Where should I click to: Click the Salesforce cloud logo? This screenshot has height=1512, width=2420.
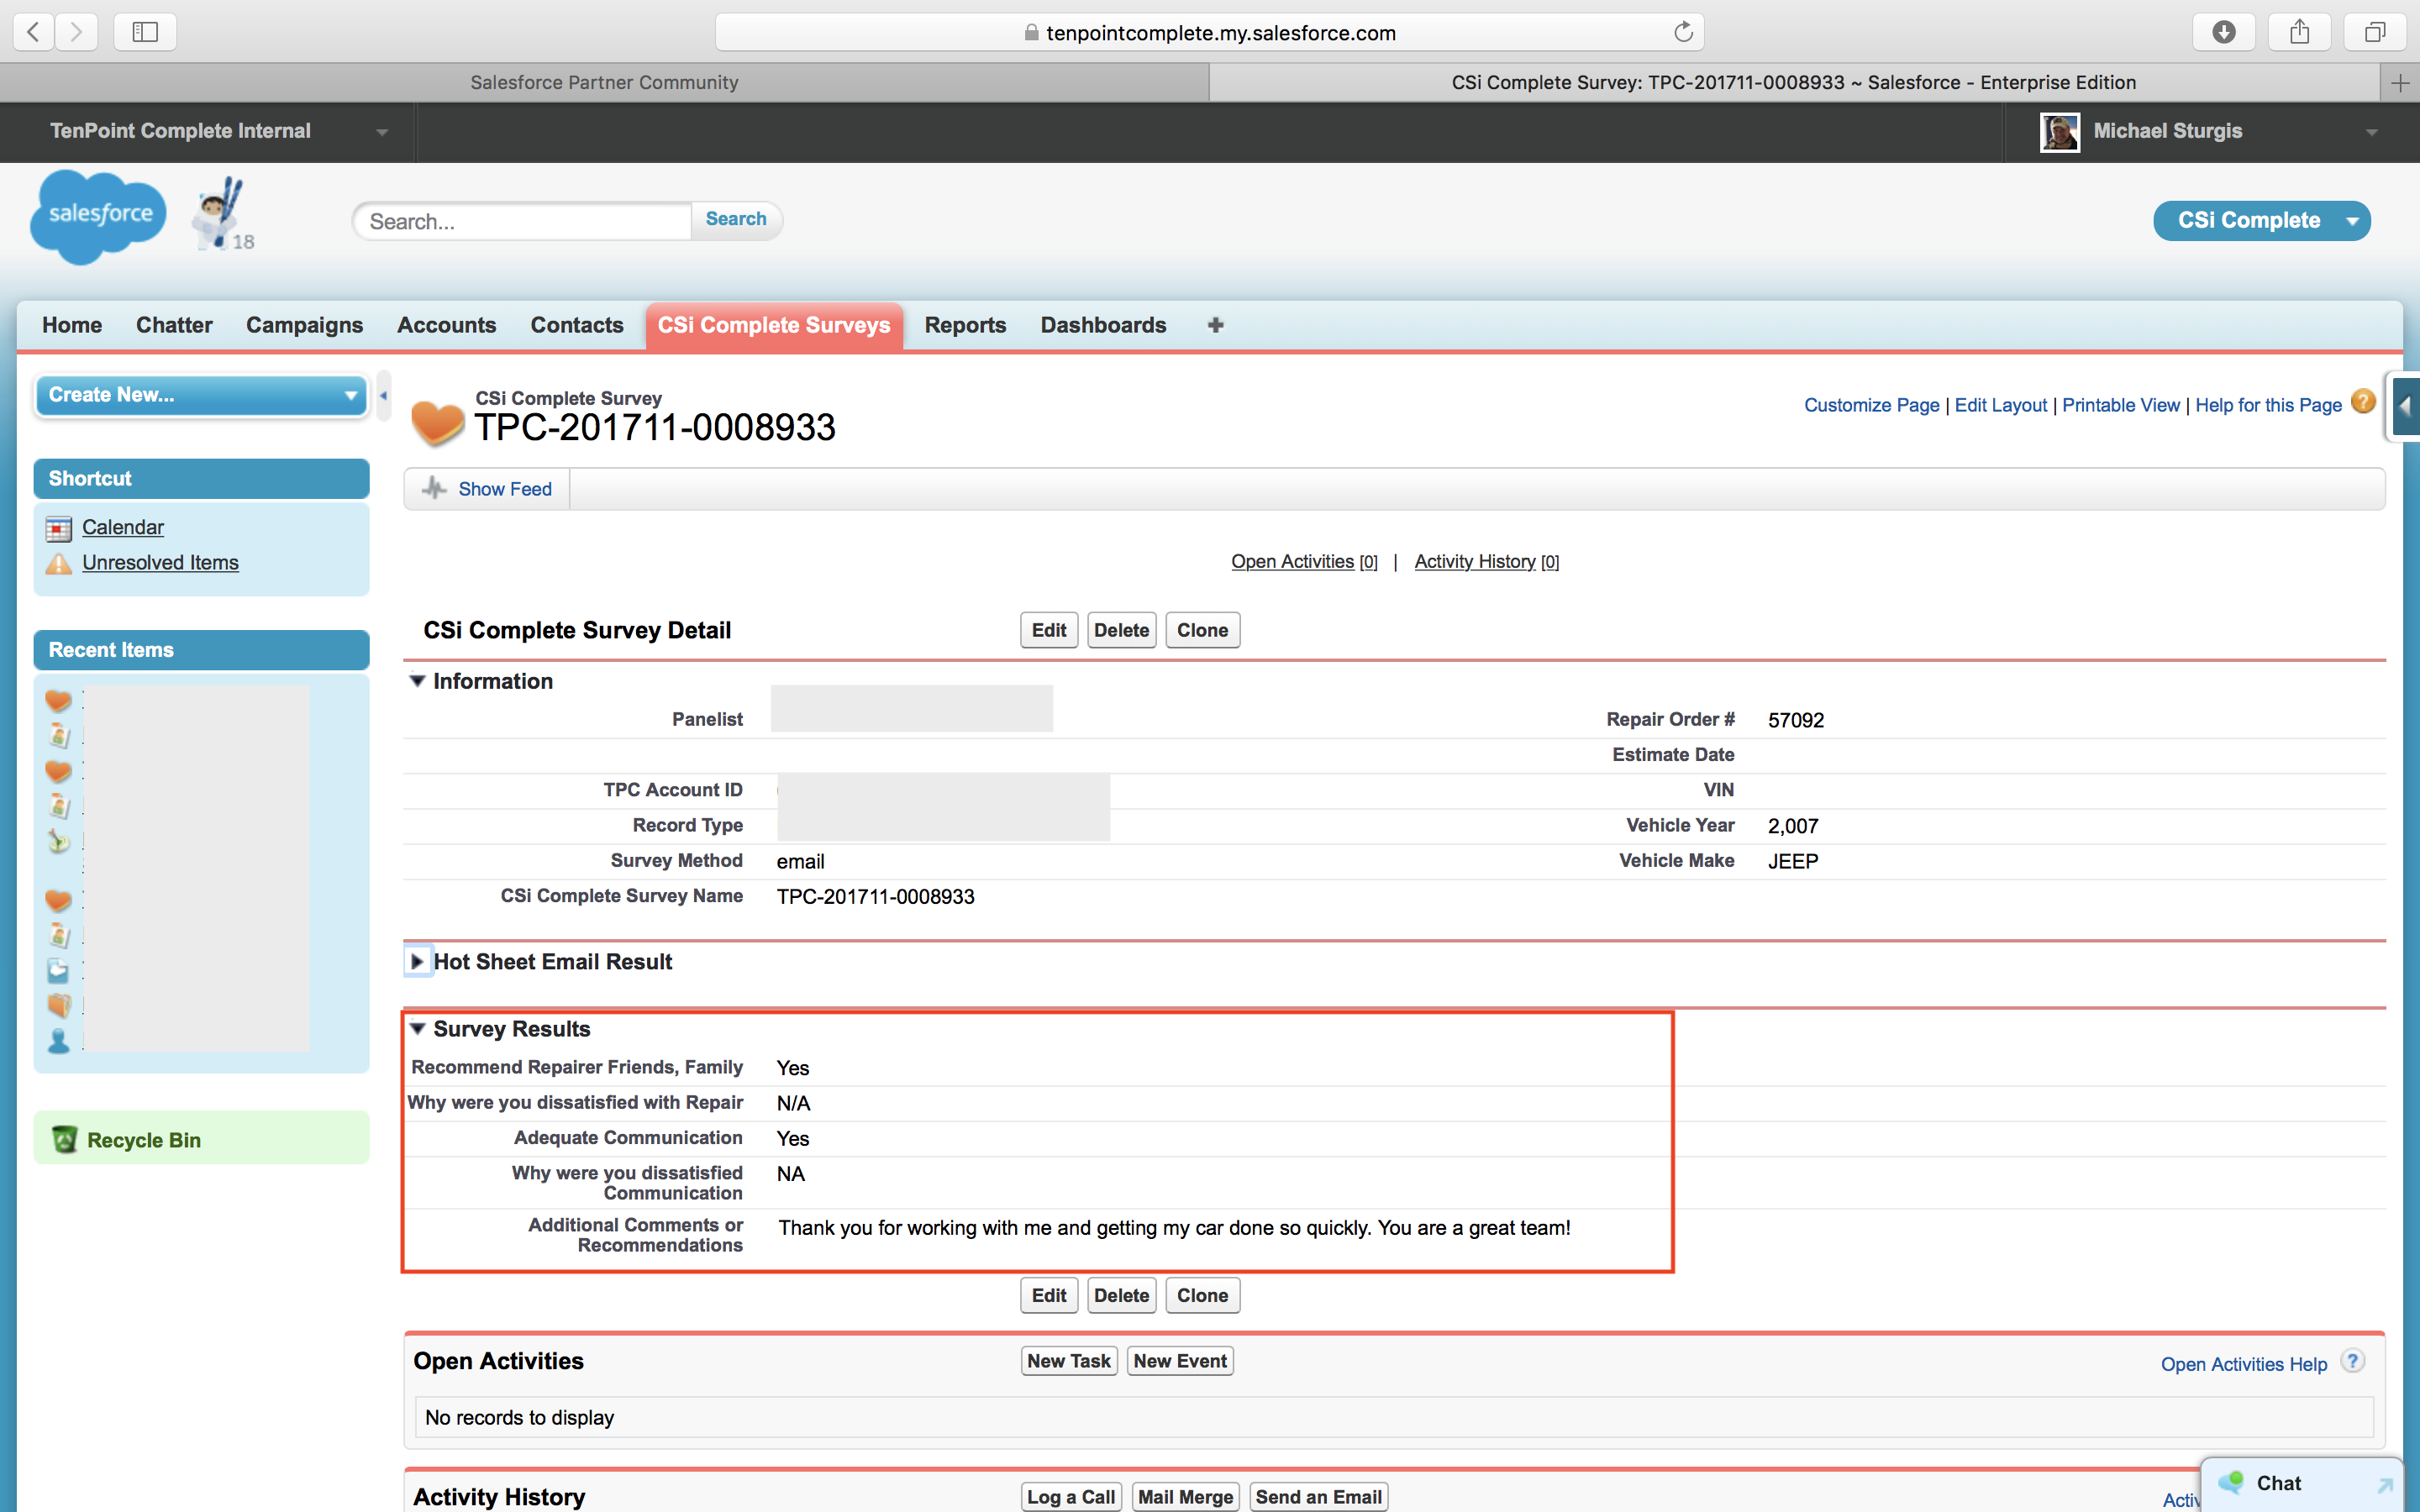(98, 215)
